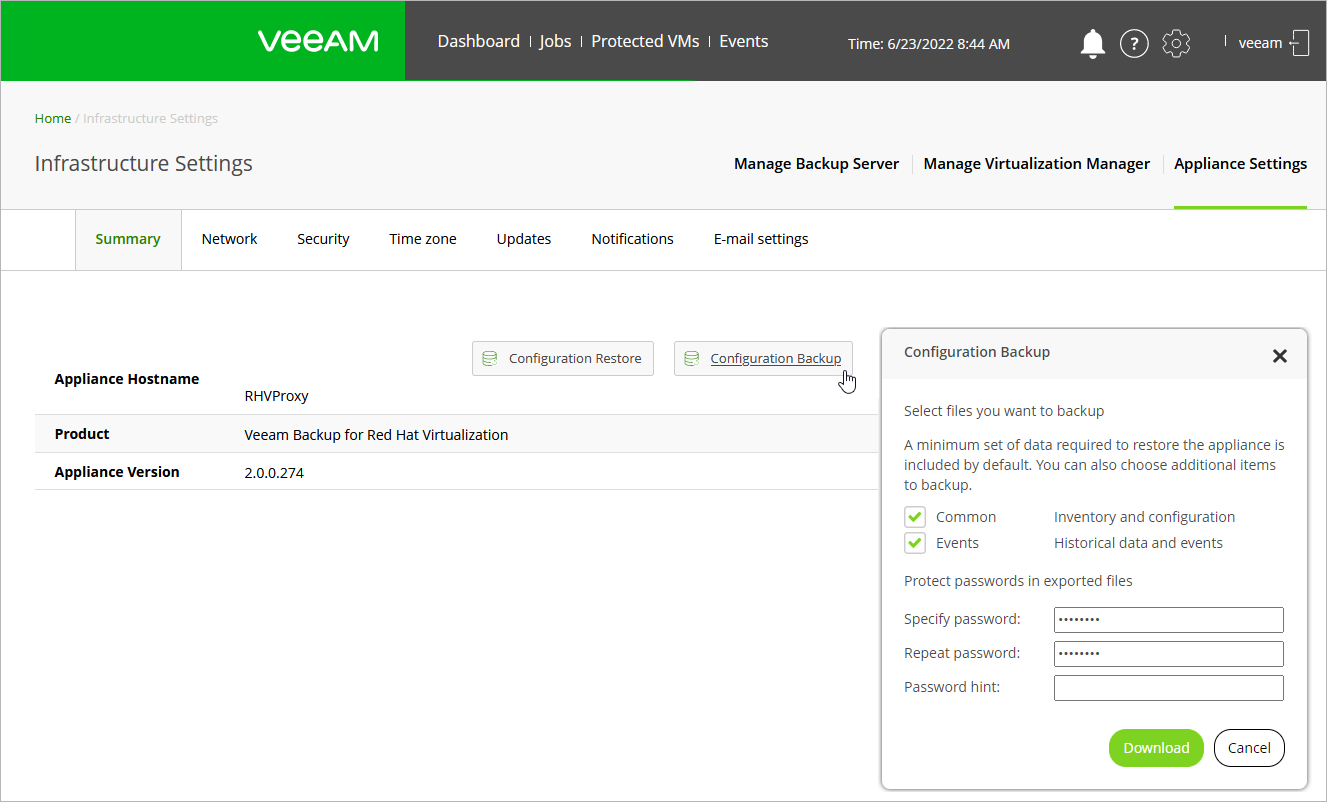Screen dimensions: 1327x802
Task: Switch to the Time zone tab
Action: click(x=423, y=239)
